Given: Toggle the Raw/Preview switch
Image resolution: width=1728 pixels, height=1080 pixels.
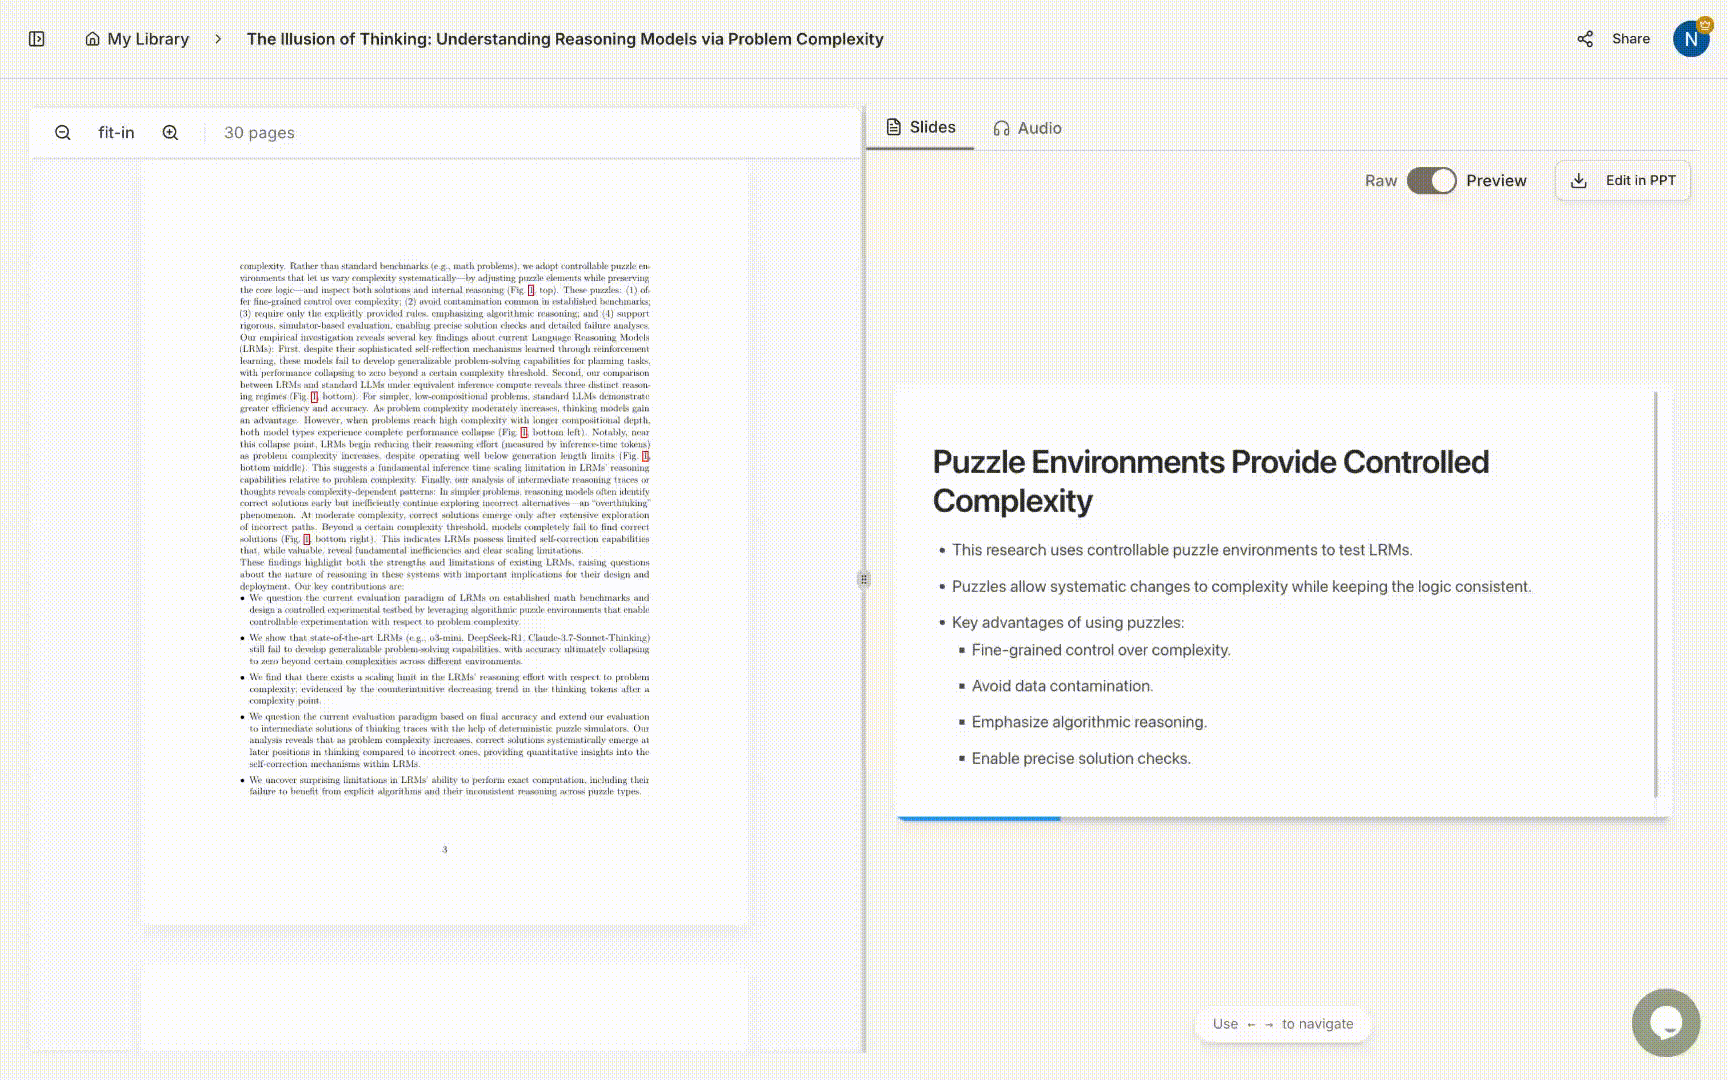Looking at the screenshot, I should [1431, 181].
